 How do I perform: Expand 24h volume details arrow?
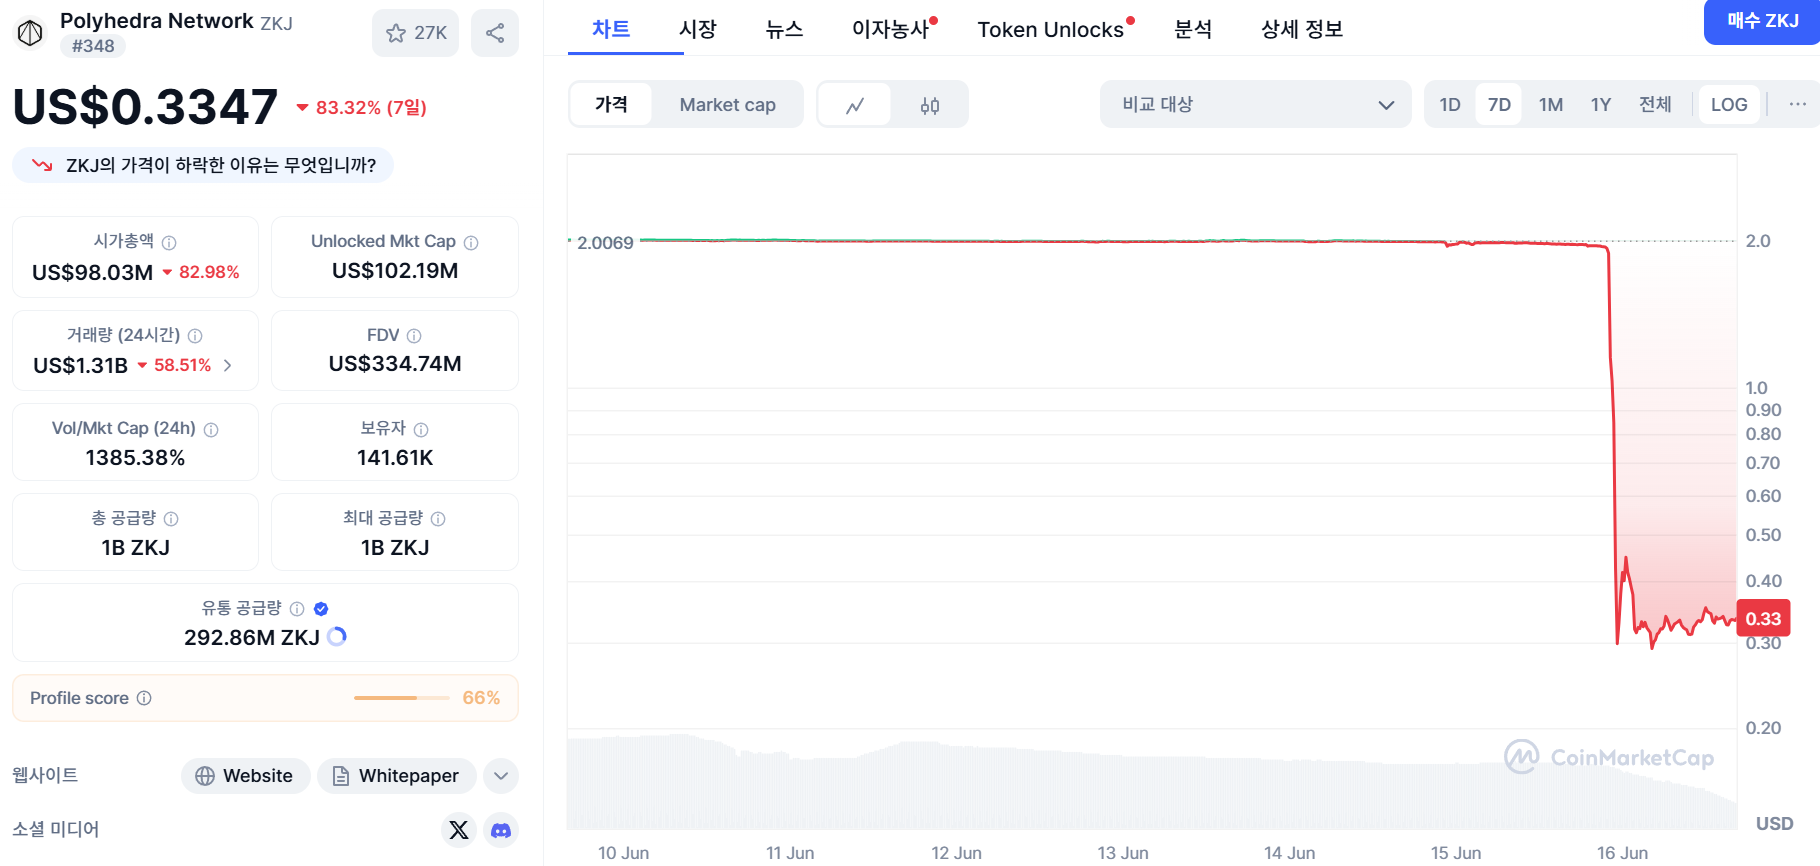click(228, 366)
